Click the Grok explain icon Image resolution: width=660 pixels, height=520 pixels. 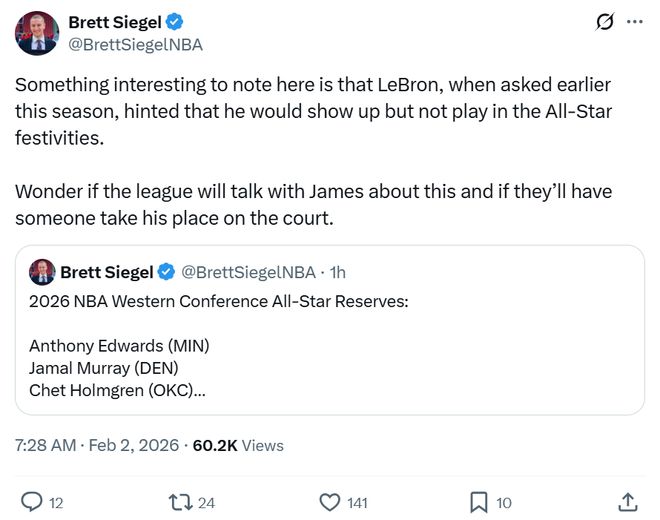pyautogui.click(x=604, y=22)
